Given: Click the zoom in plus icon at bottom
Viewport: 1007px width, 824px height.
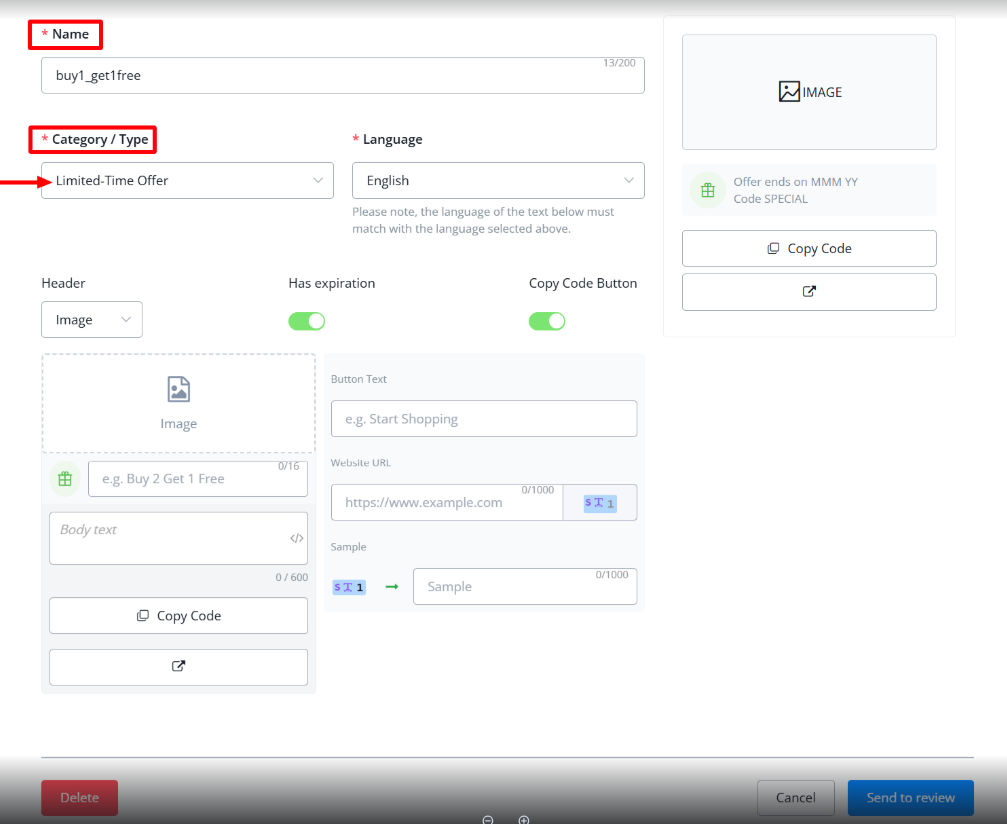Looking at the screenshot, I should click(523, 819).
